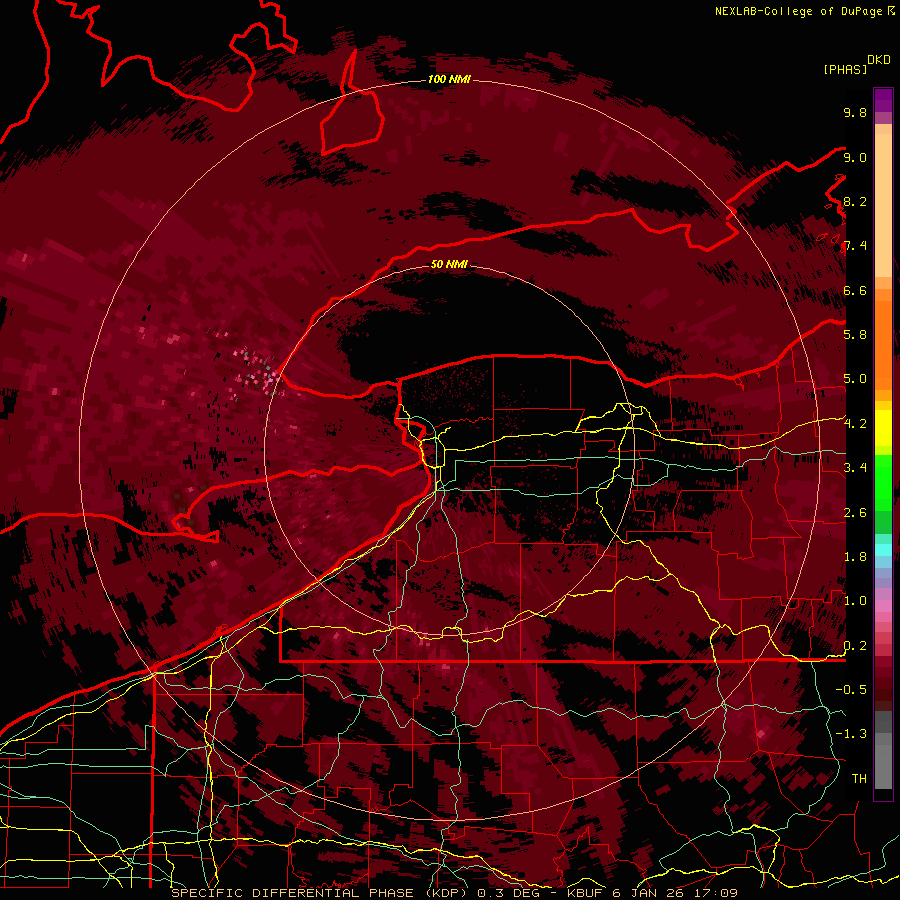This screenshot has width=900, height=900.
Task: Pick the purple band atop the color scale
Action: point(883,100)
